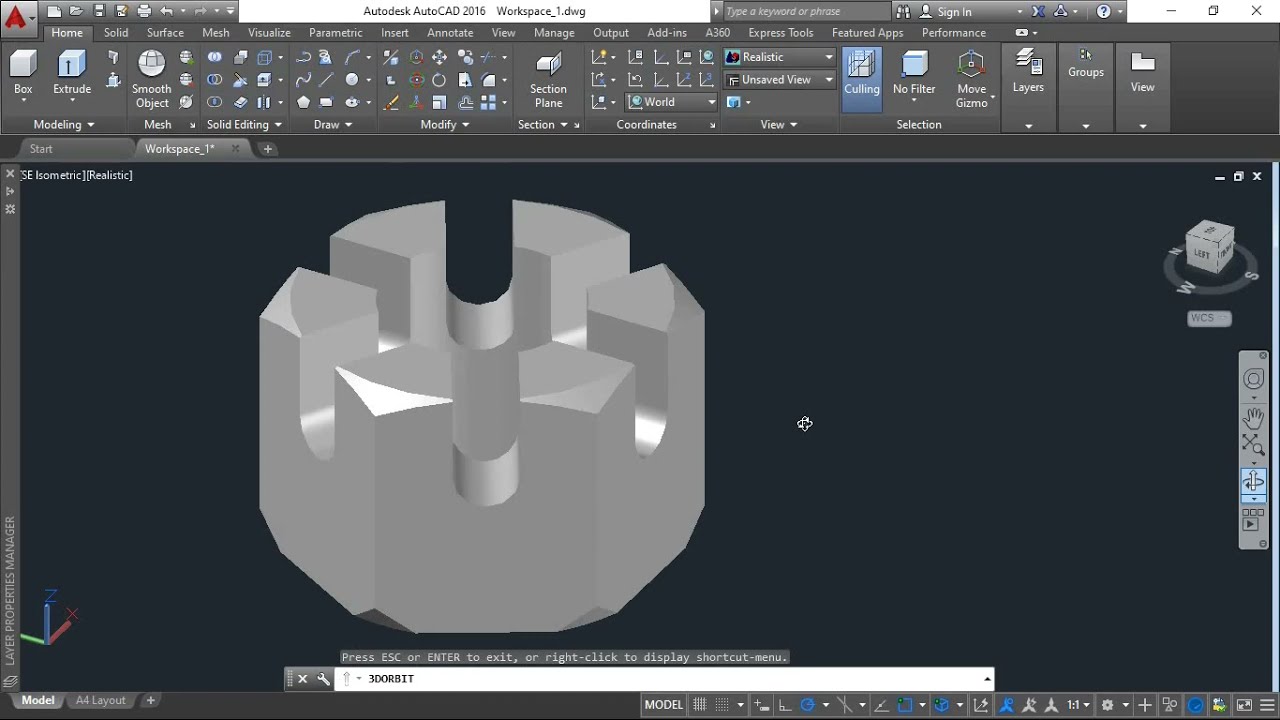Open the WCS dropdown below ViewCube
The width and height of the screenshot is (1280, 720).
[x=1209, y=318]
